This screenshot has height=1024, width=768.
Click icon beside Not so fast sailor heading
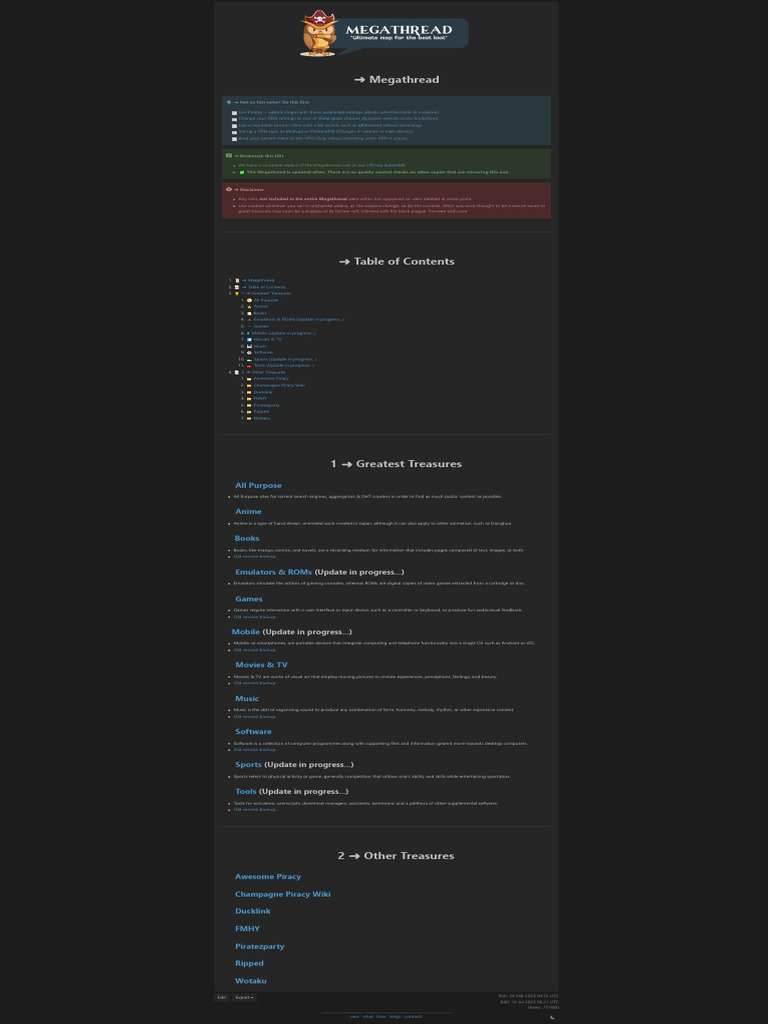[x=229, y=103]
